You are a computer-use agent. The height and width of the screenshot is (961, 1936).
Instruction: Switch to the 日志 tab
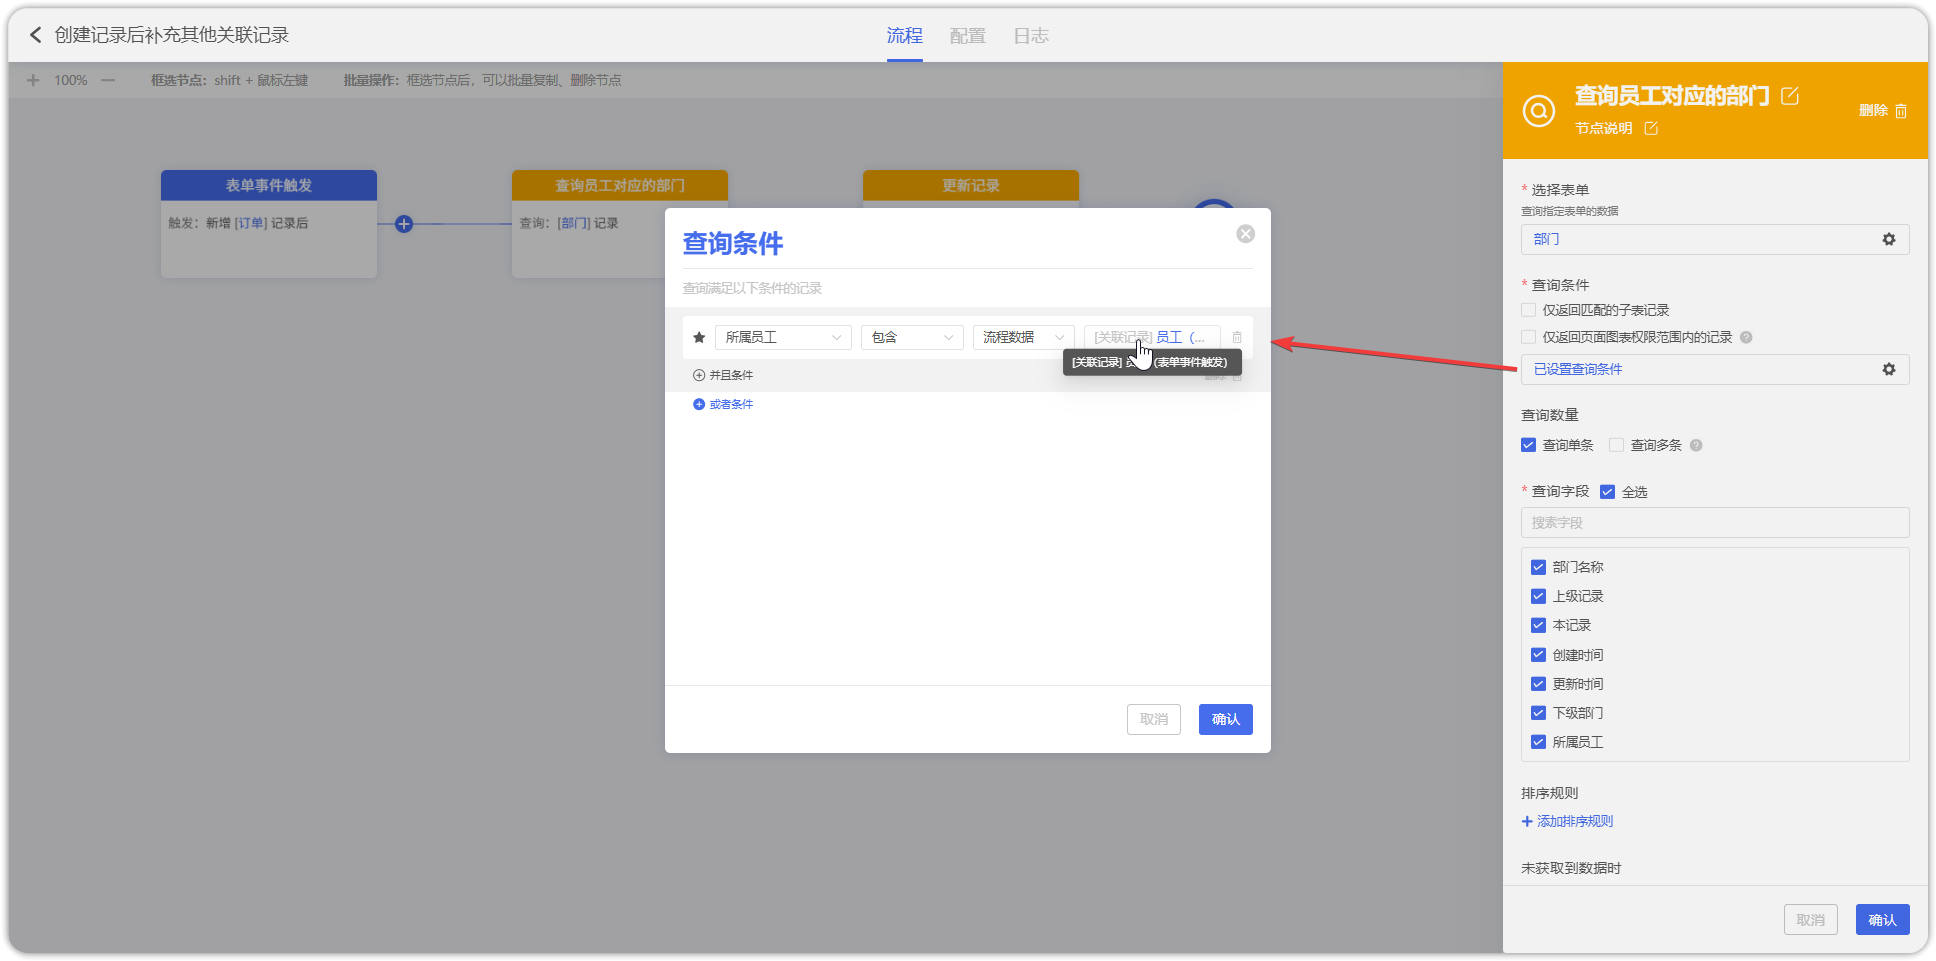pyautogui.click(x=1030, y=36)
